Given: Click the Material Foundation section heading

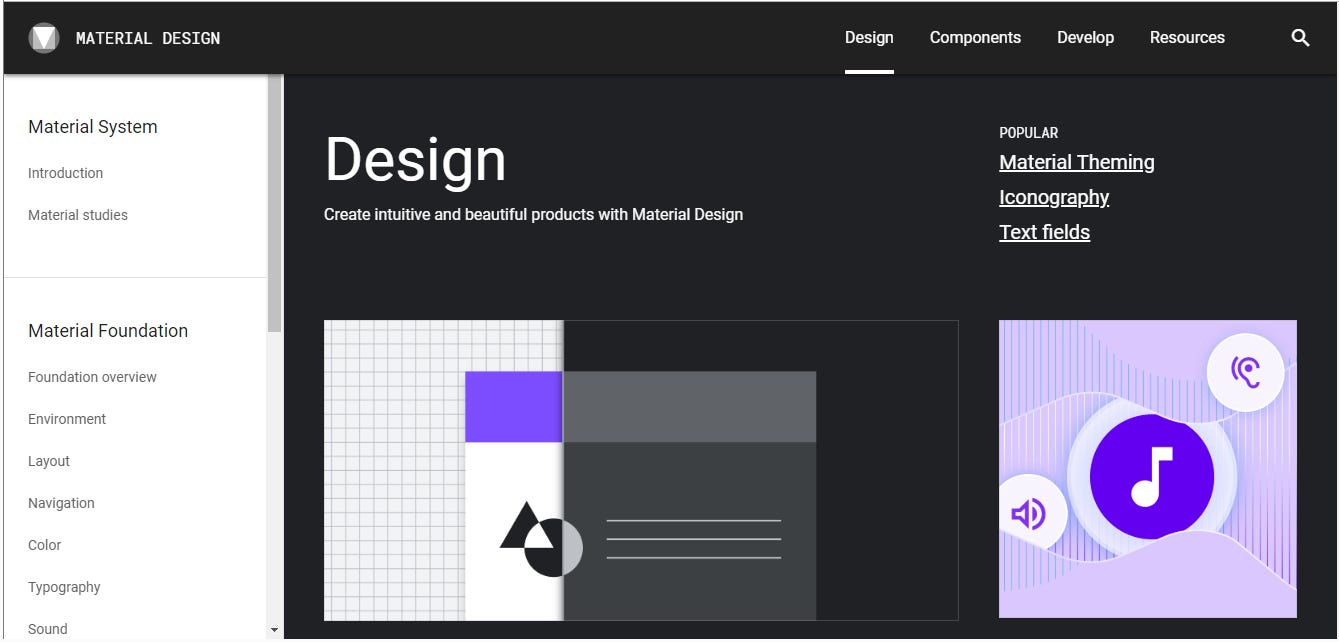Looking at the screenshot, I should tap(108, 331).
